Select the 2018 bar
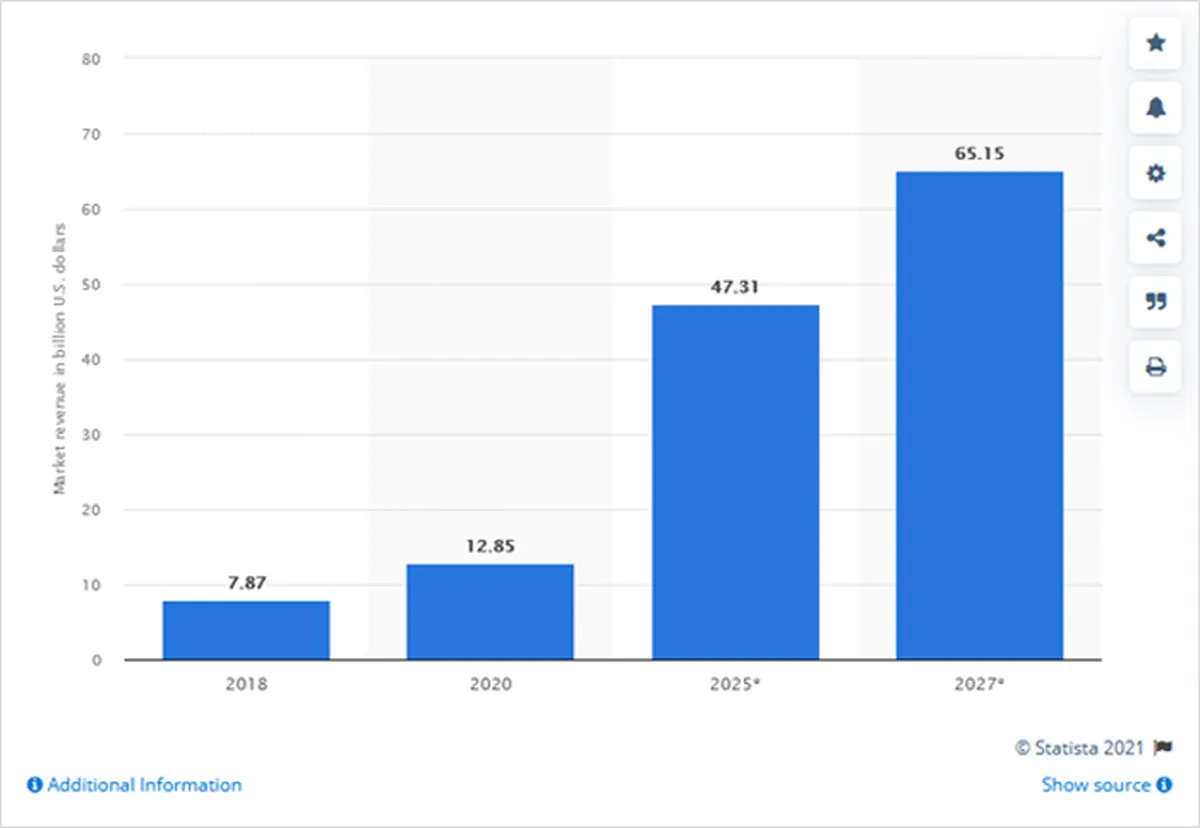This screenshot has height=828, width=1200. point(246,630)
